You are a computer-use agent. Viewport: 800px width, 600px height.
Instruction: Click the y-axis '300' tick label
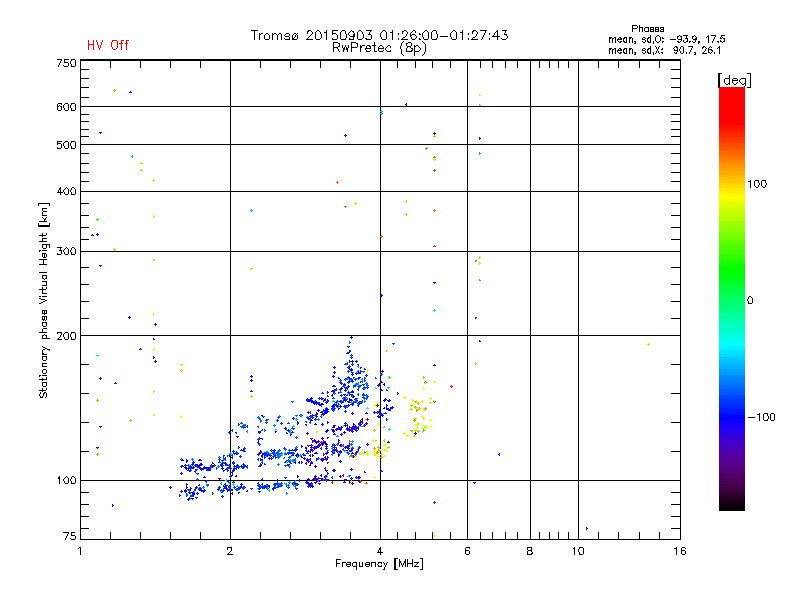pyautogui.click(x=66, y=252)
